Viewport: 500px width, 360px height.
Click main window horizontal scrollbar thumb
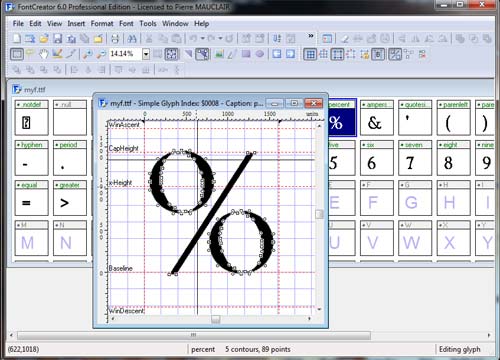click(x=194, y=335)
